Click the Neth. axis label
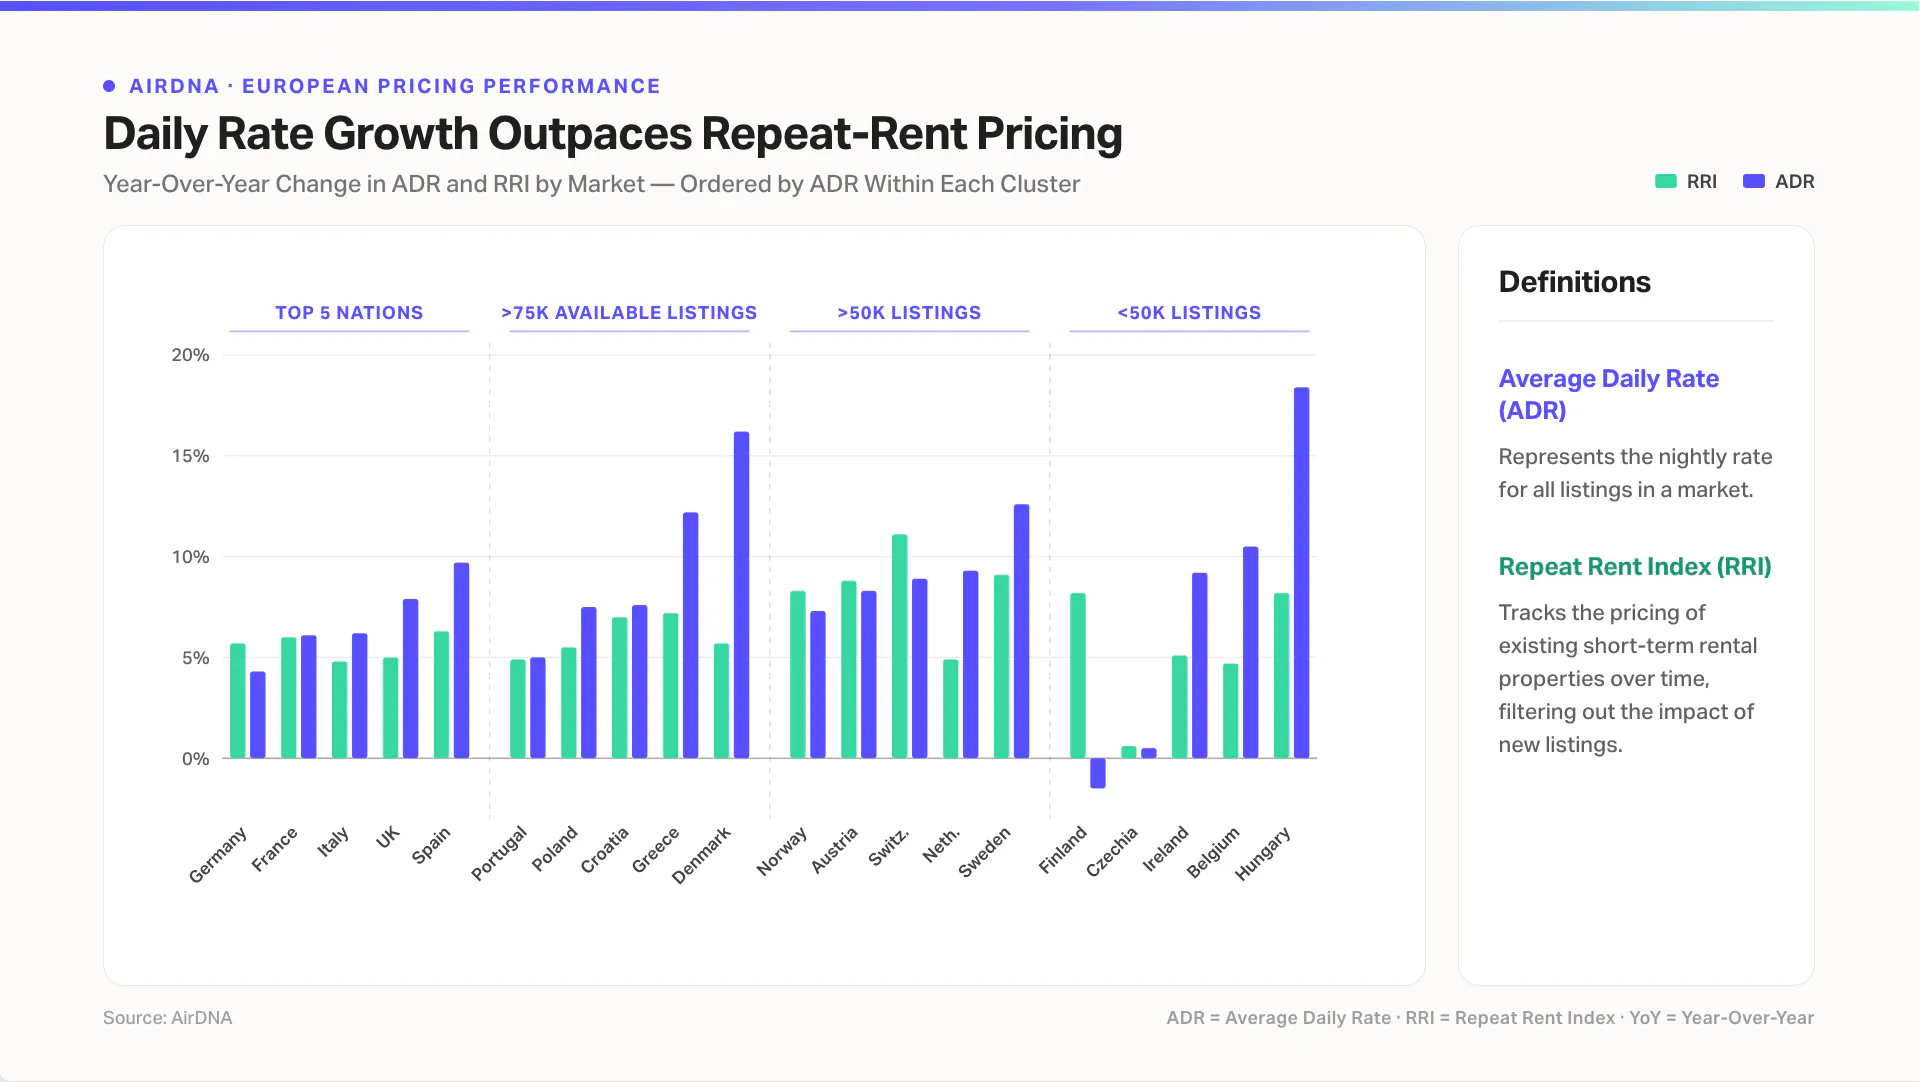Screen dimensions: 1920x1082 point(941,845)
